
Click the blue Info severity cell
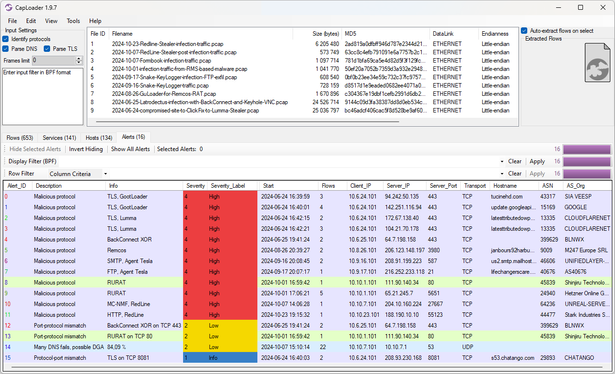pos(220,358)
